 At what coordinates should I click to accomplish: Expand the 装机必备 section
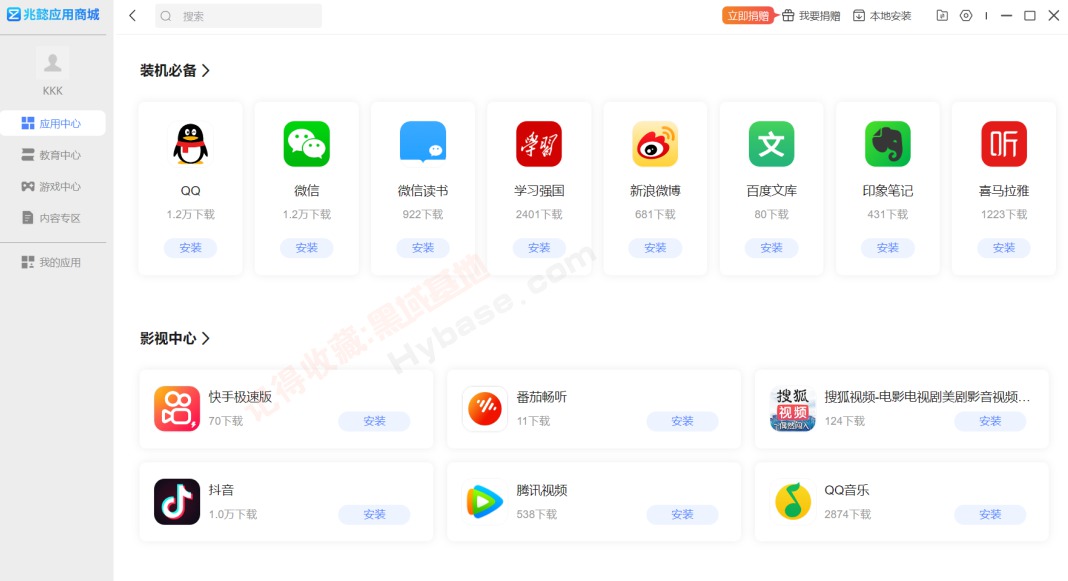174,70
